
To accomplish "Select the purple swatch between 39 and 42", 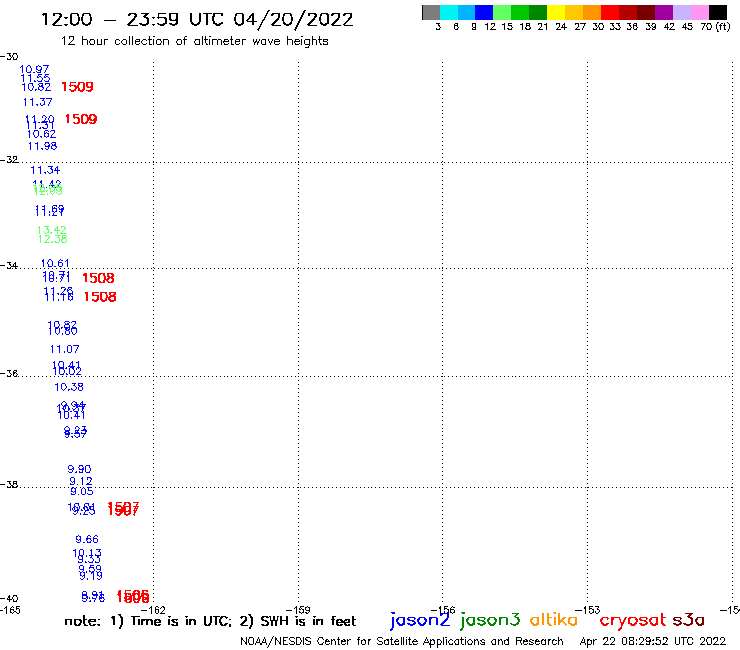I will [664, 12].
